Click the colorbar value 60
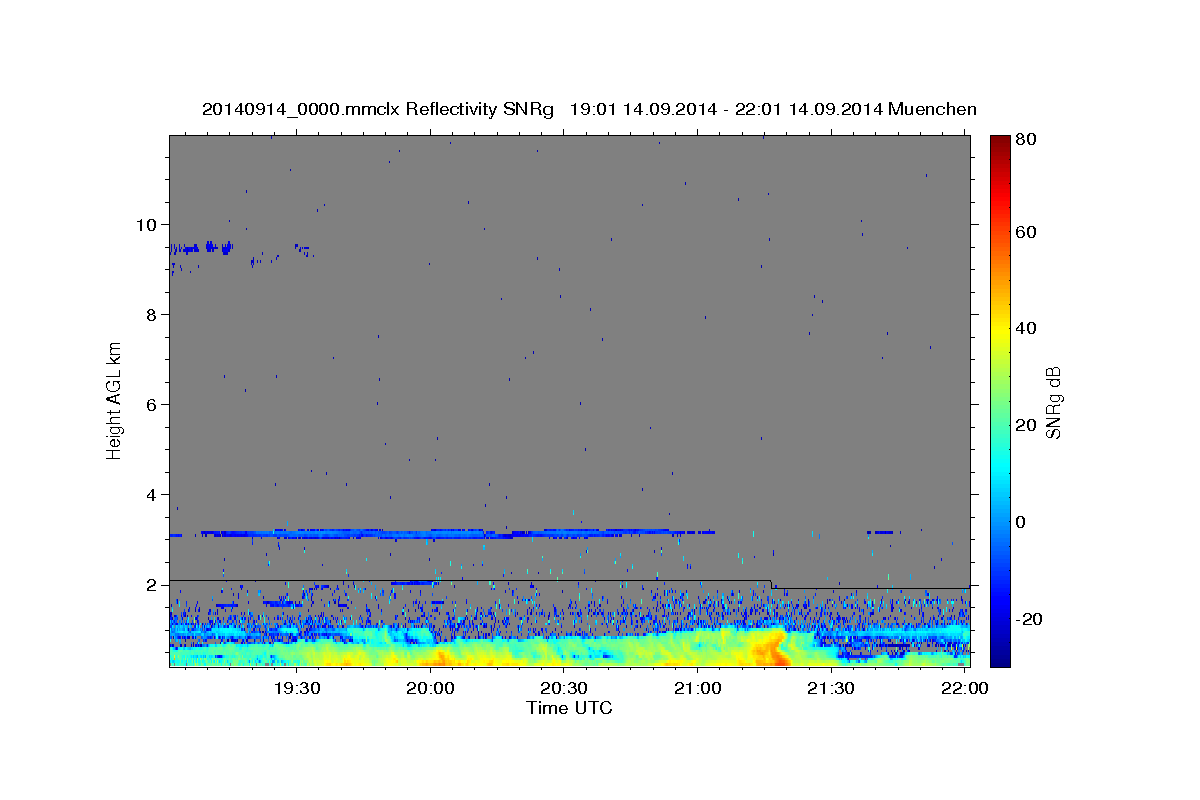The height and width of the screenshot is (800, 1200). (x=1028, y=232)
